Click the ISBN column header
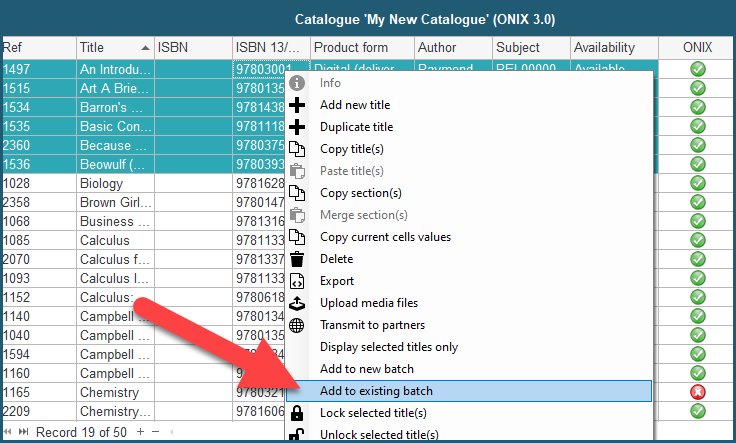 tap(193, 47)
